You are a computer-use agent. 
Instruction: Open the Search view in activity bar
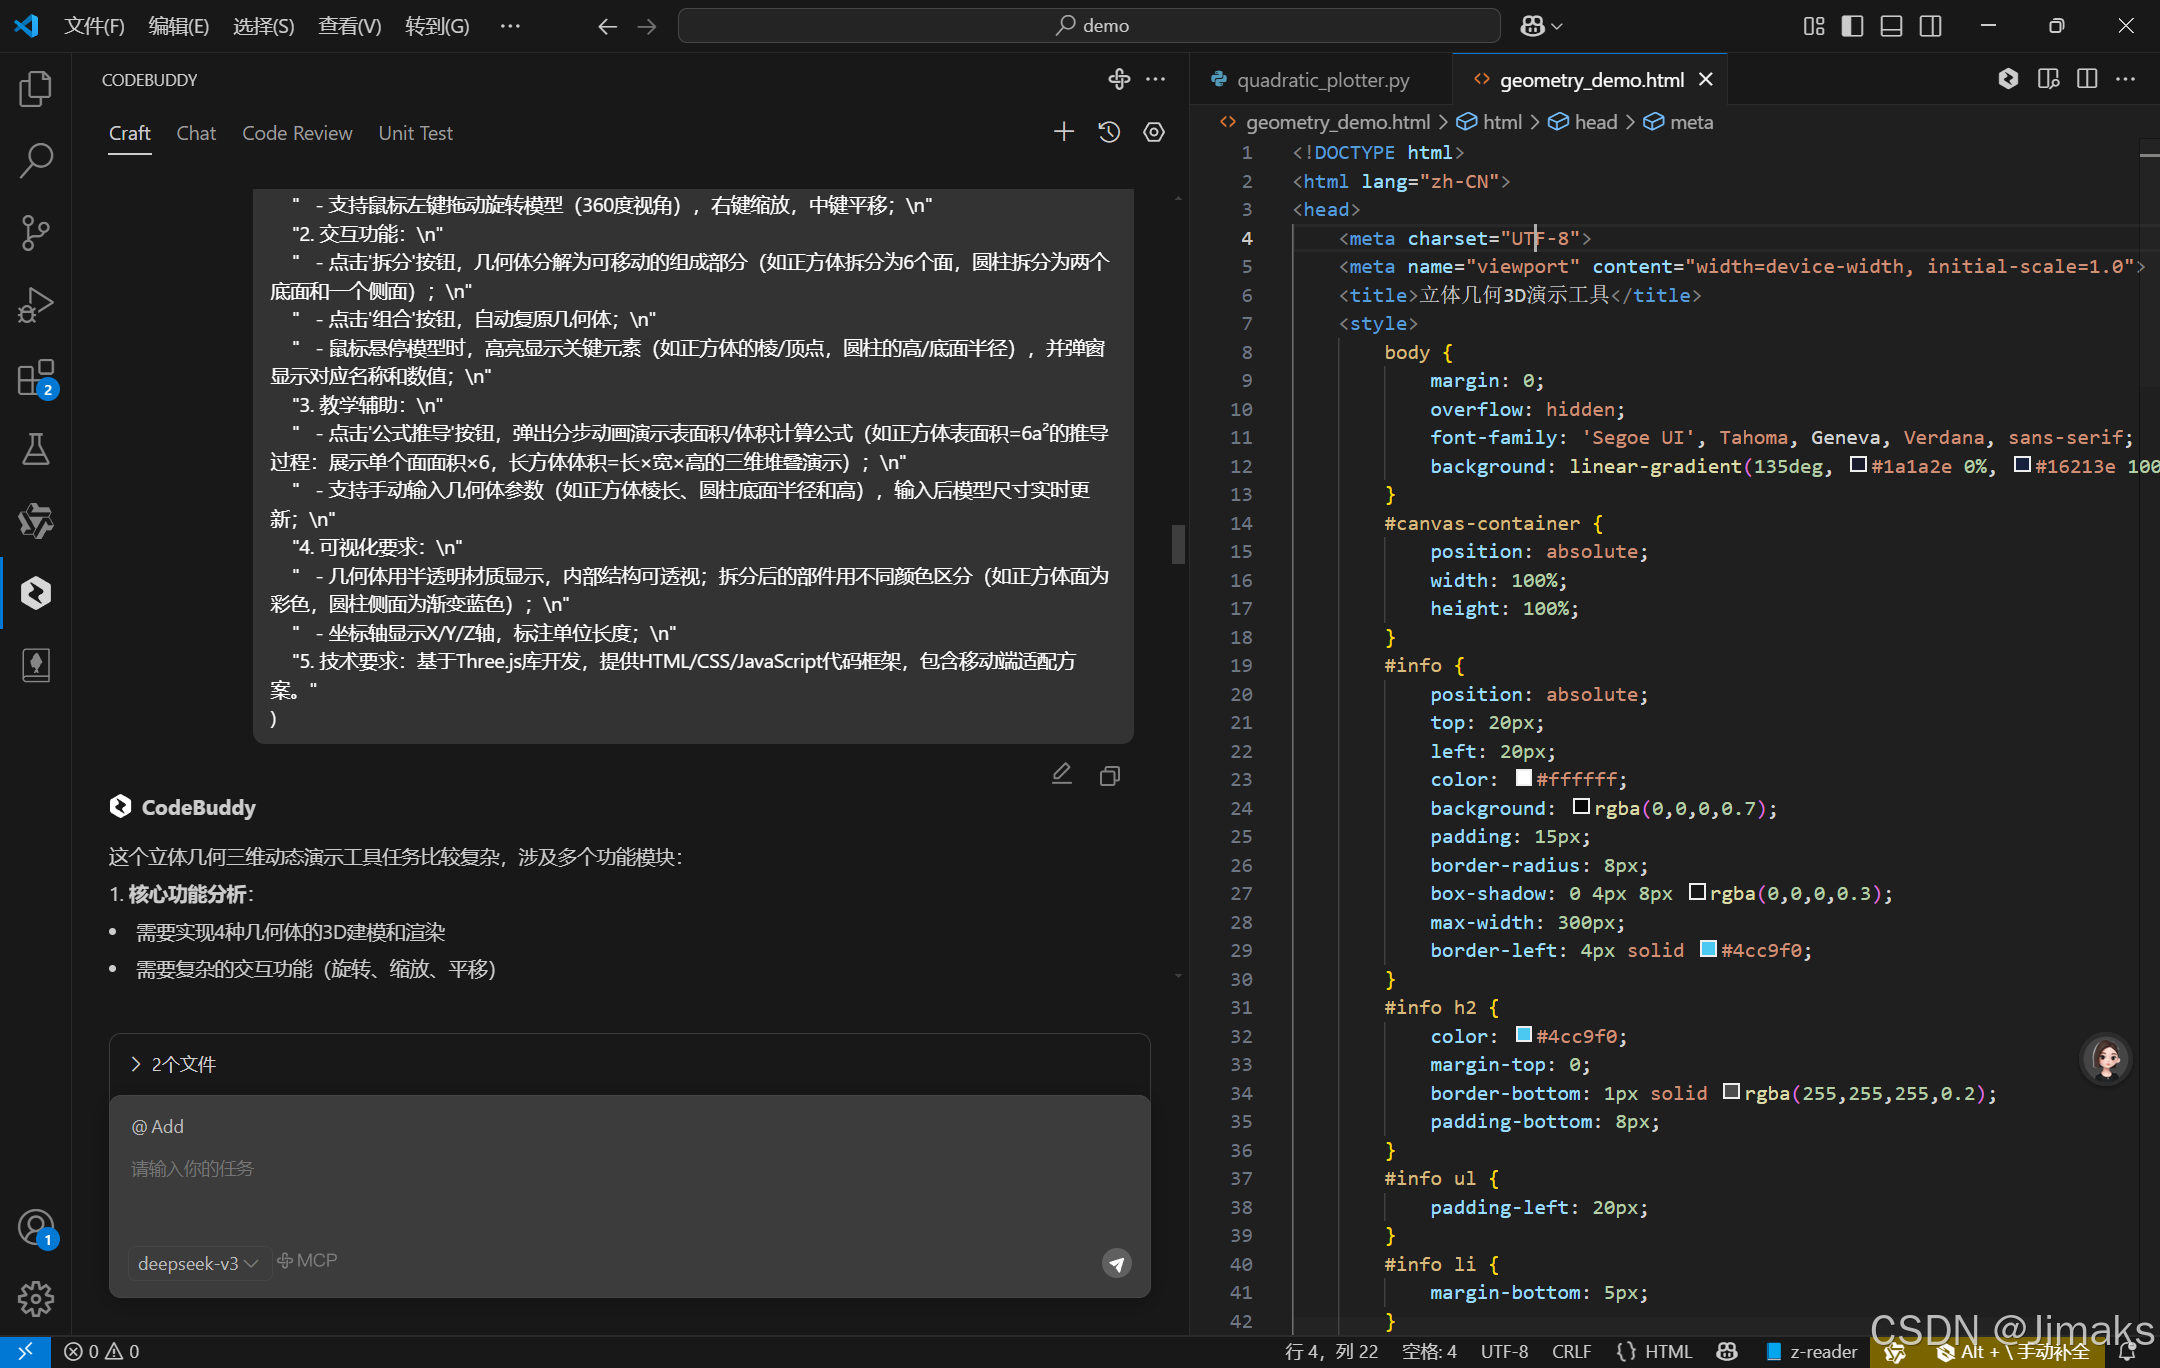click(35, 160)
